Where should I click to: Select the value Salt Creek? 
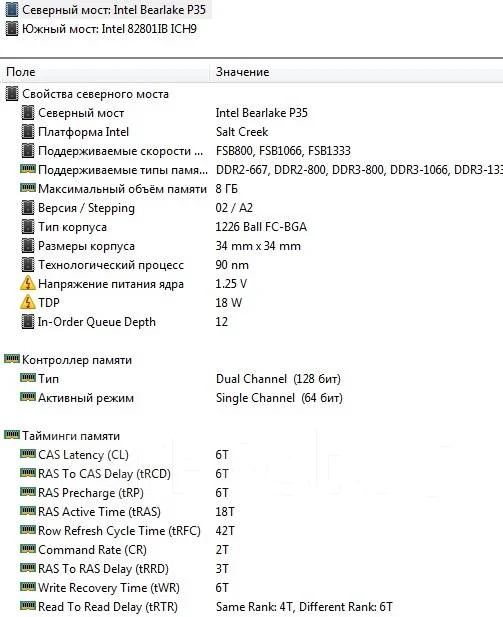(x=242, y=132)
